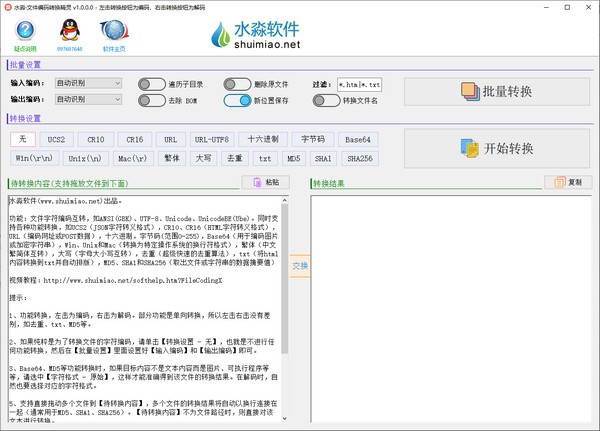Click the 开始转换 documents icon

[470, 148]
